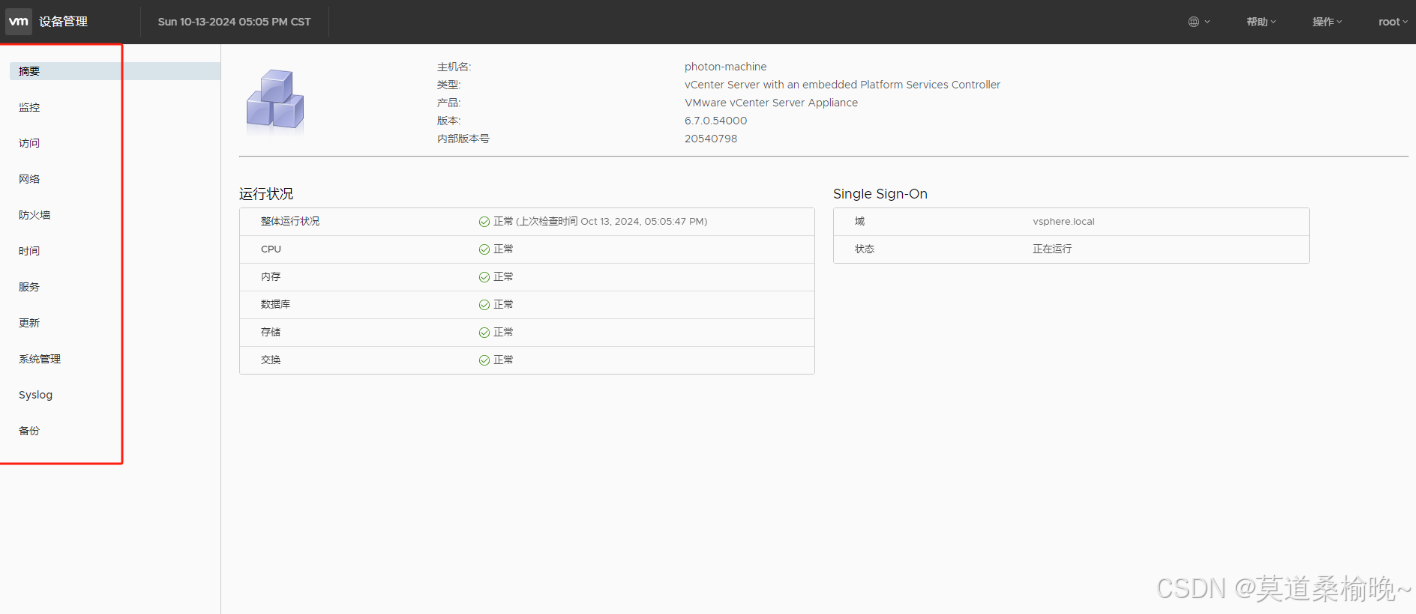Click the 设备管理 title
The image size is (1416, 614).
63,21
